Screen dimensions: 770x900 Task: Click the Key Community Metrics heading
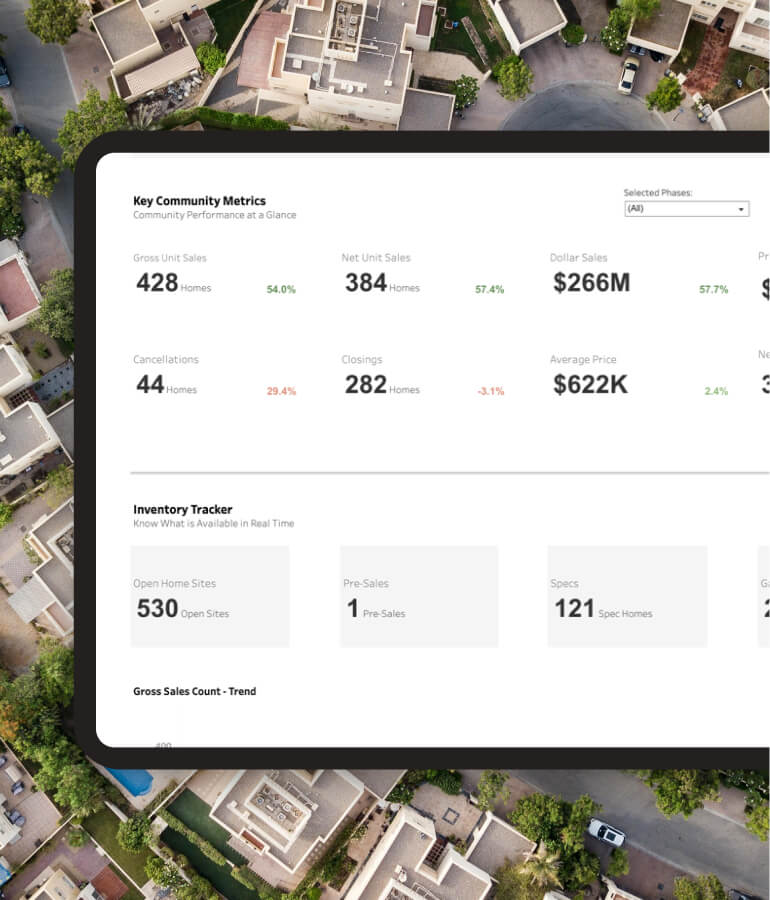click(199, 201)
